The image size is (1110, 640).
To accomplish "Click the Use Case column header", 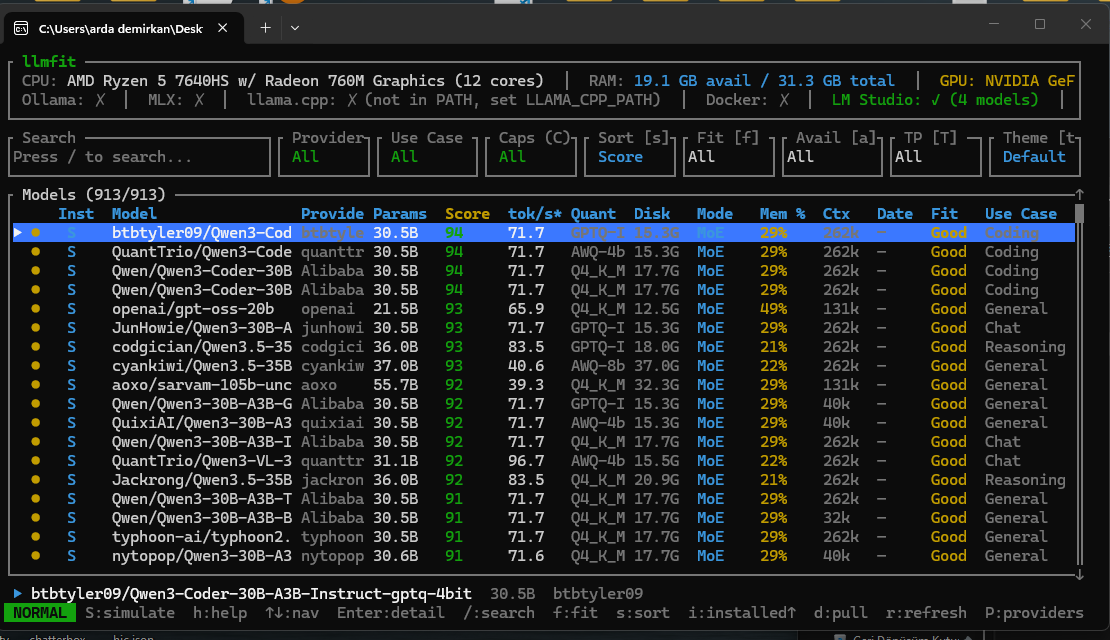I will [x=1021, y=214].
